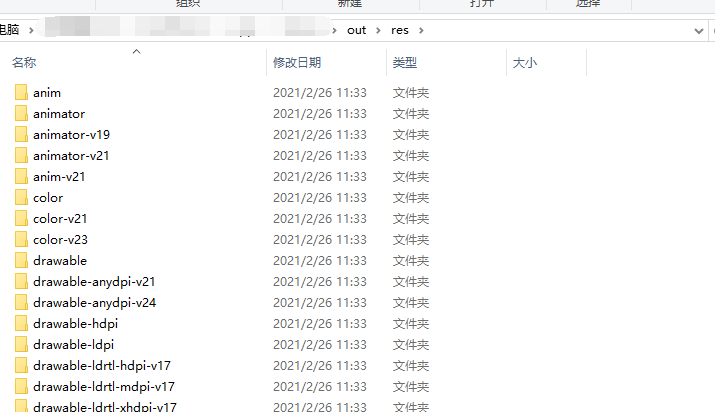
Task: Select the drawable folder icon
Action: pyautogui.click(x=21, y=260)
